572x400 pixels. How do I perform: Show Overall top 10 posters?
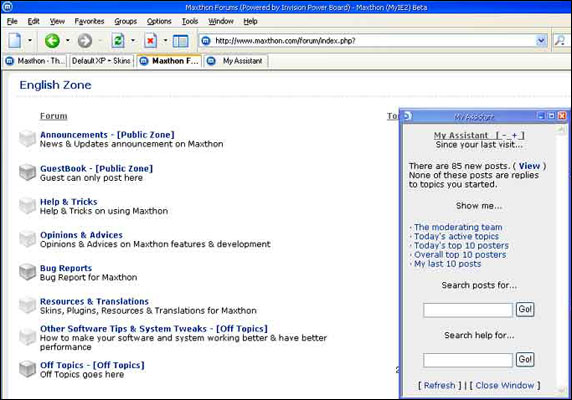point(460,255)
